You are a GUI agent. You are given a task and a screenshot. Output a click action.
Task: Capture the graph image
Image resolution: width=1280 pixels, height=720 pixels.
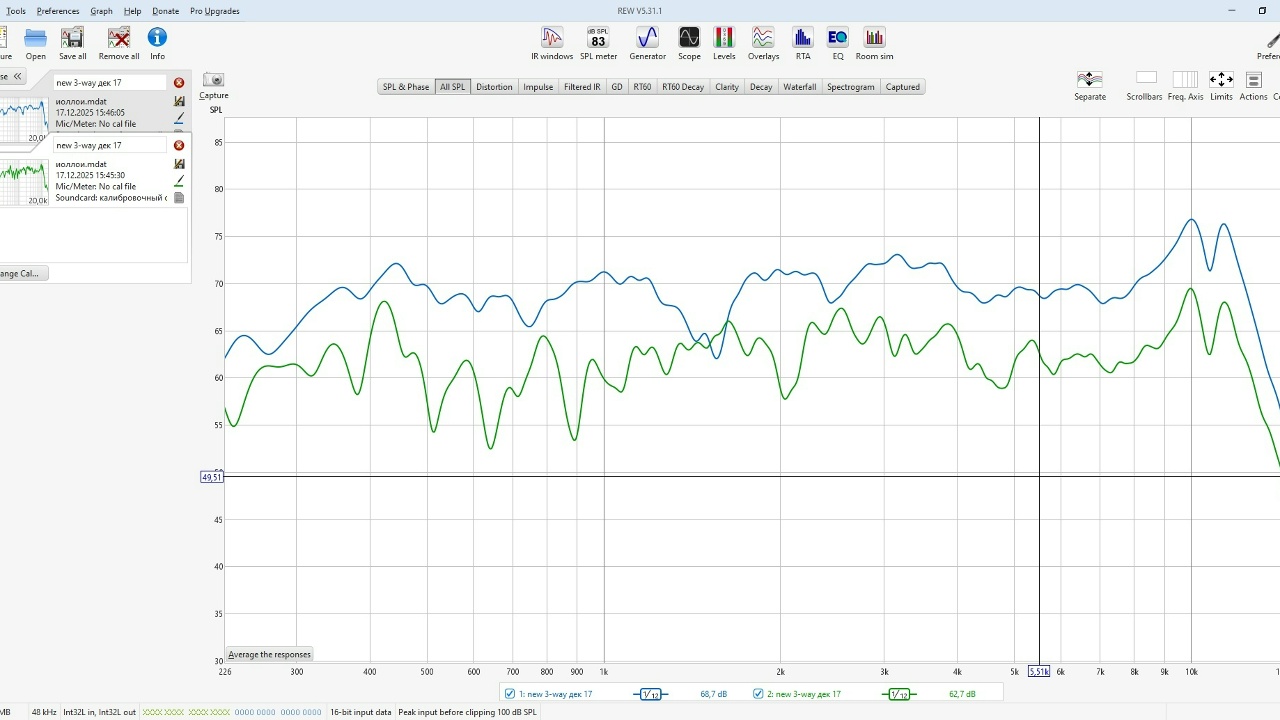point(213,85)
